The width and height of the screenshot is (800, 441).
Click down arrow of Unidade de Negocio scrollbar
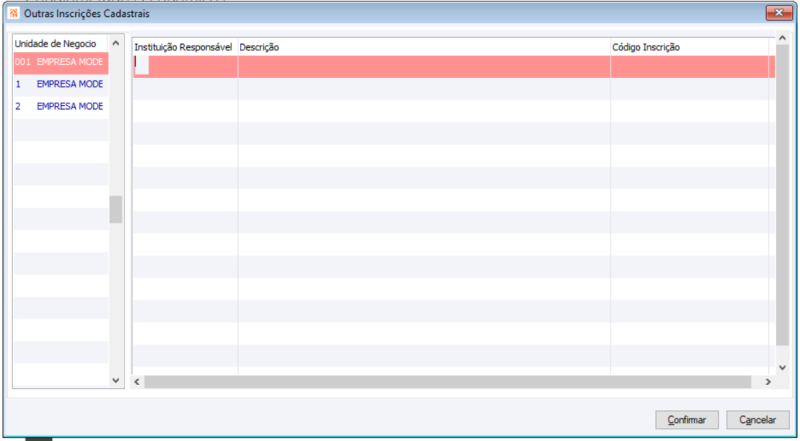tap(116, 380)
